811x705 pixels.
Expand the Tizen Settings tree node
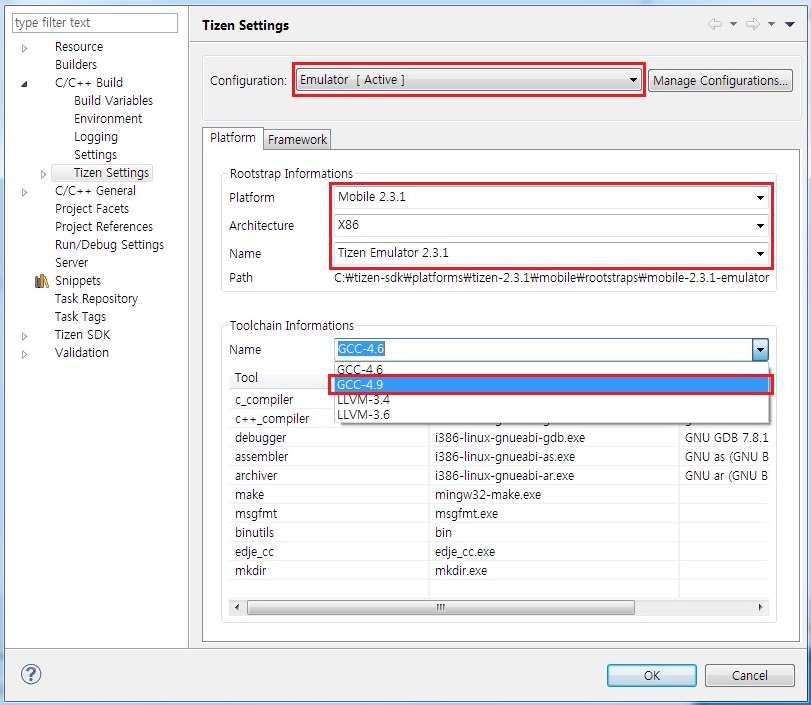pos(43,174)
